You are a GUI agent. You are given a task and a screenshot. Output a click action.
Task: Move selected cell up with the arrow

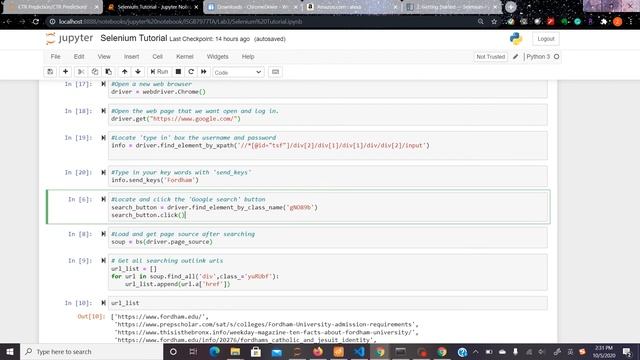click(124, 72)
